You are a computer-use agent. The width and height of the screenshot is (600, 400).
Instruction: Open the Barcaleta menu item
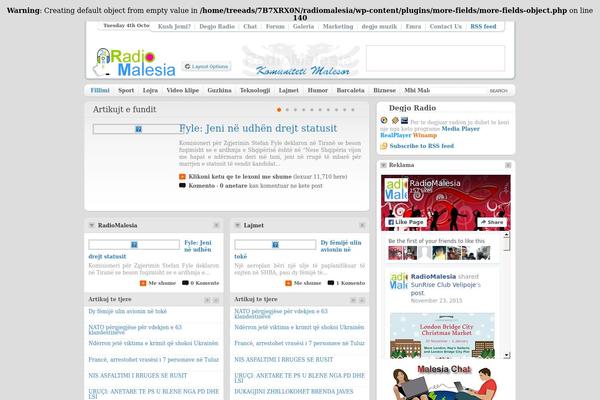pos(351,90)
